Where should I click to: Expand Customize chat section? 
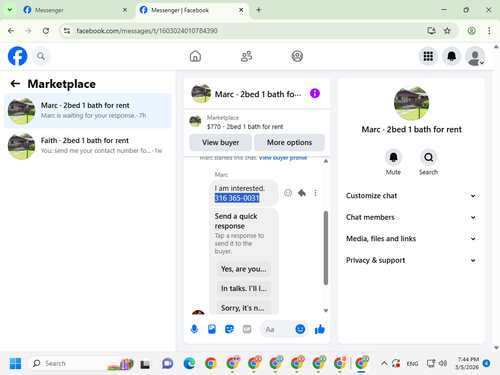[411, 196]
